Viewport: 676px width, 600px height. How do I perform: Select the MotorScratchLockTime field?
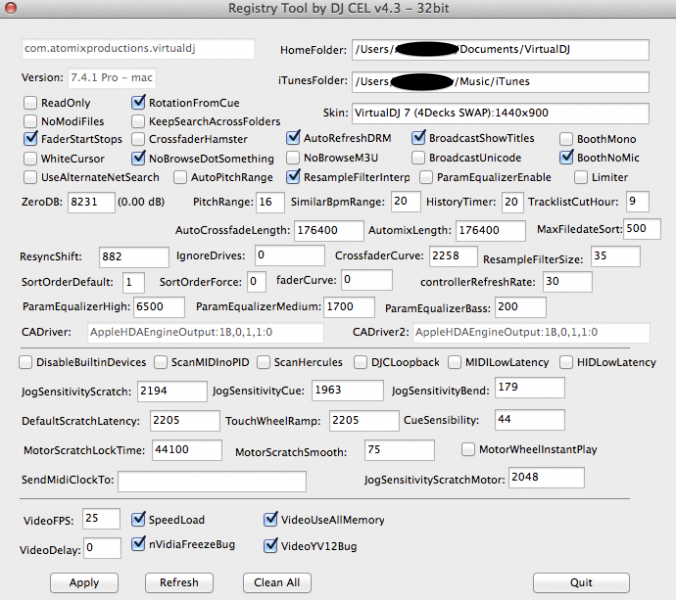(187, 450)
